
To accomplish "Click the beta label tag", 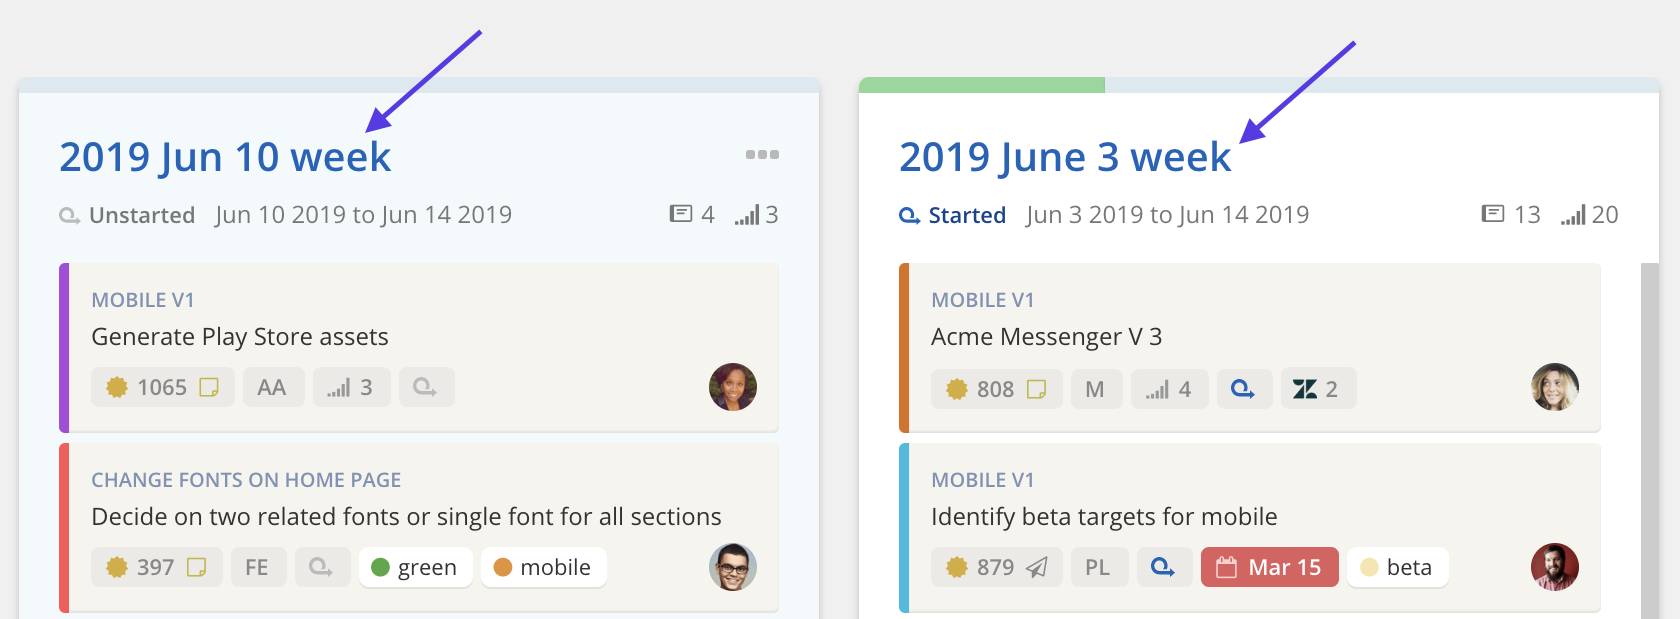I will (1397, 567).
